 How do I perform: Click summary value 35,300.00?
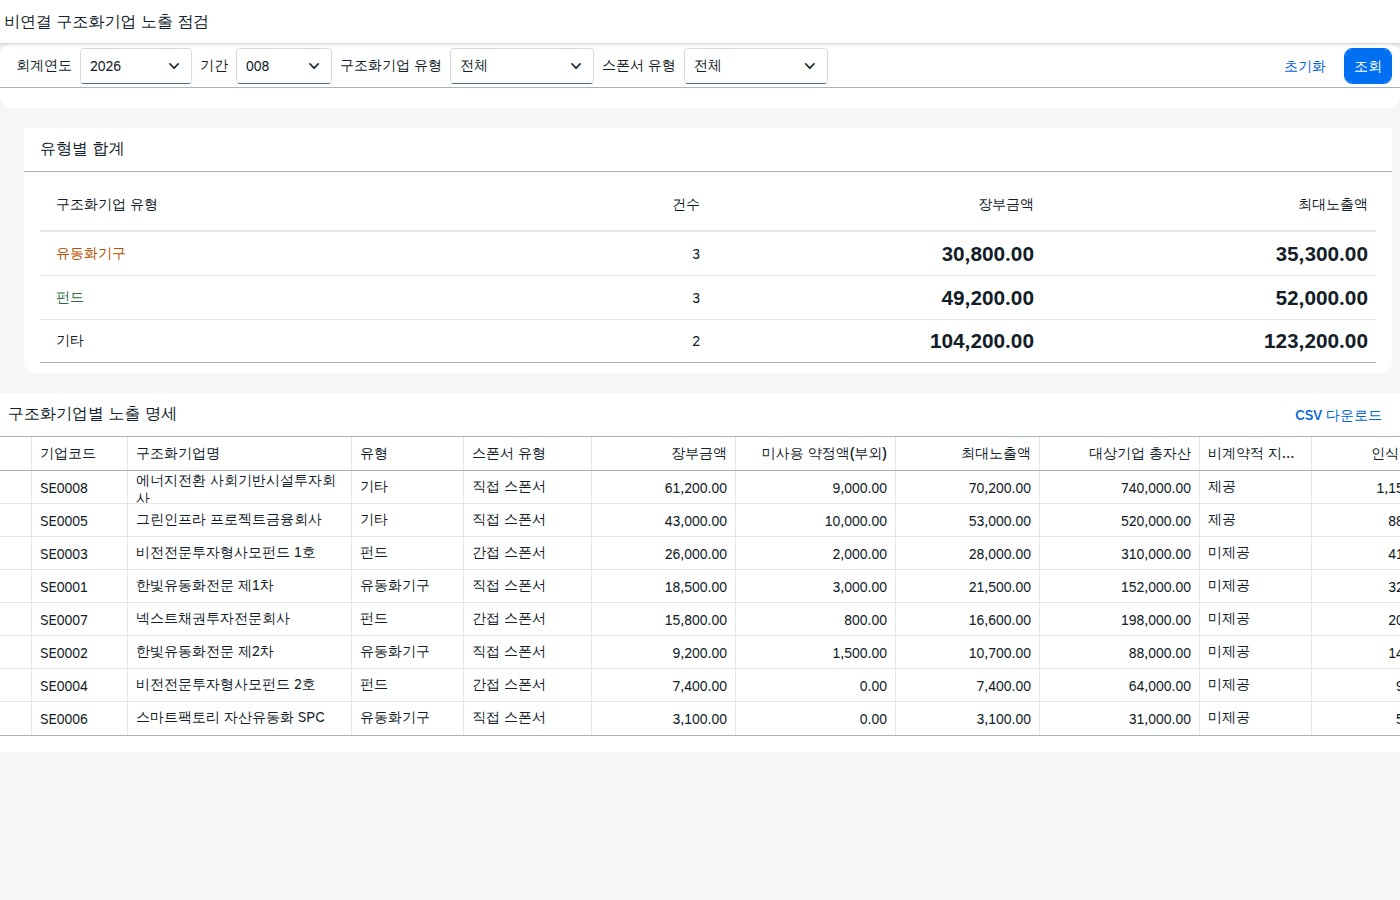[x=1321, y=255]
